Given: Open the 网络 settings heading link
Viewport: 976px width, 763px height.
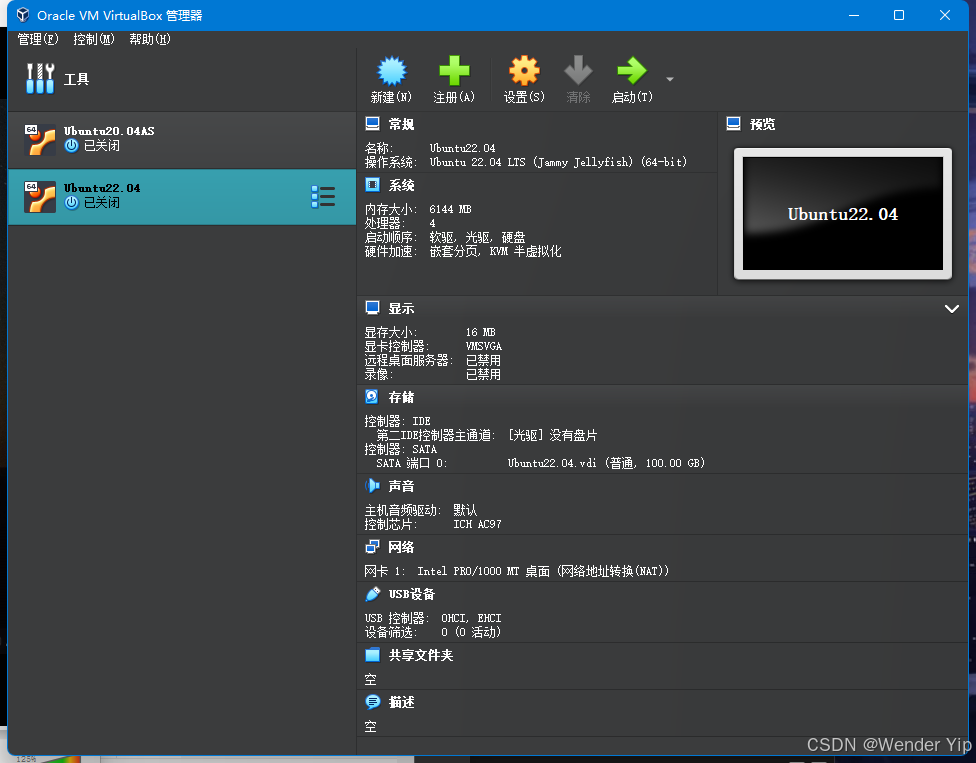Looking at the screenshot, I should click(401, 547).
